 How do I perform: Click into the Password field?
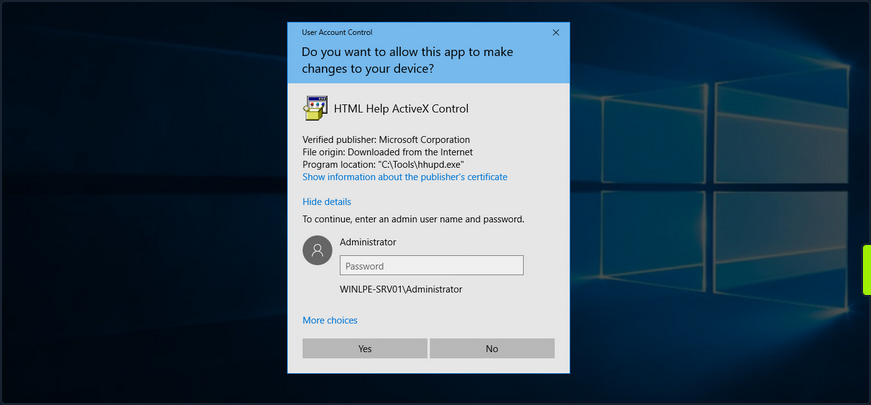click(432, 266)
